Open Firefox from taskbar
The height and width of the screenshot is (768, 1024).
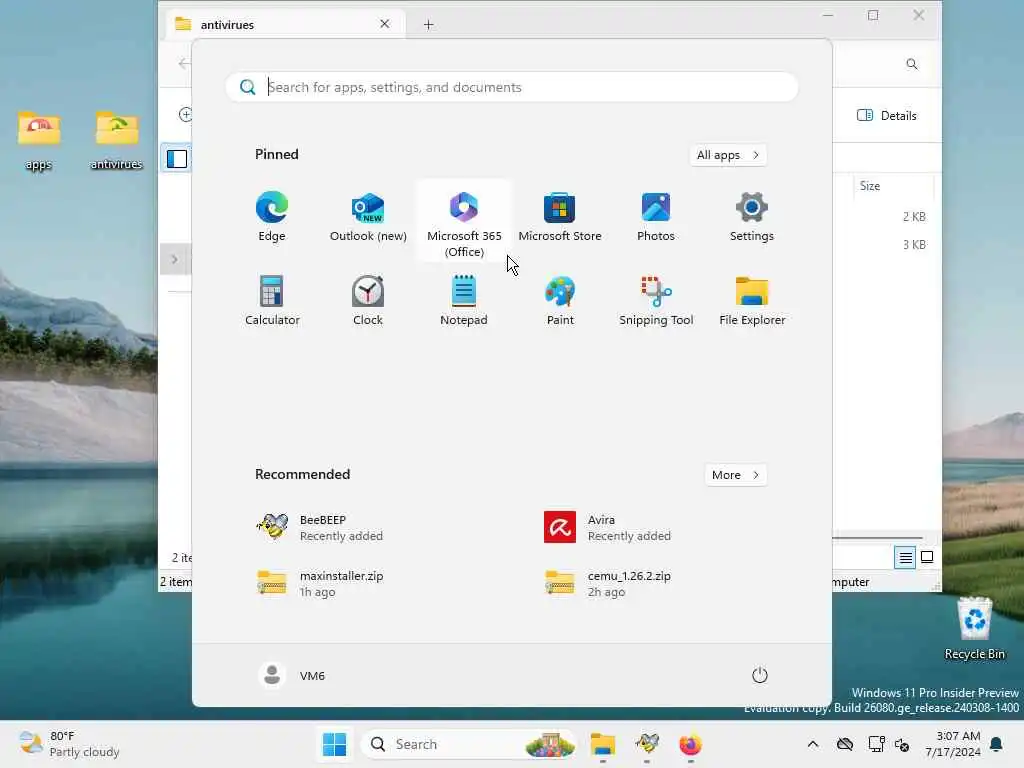(690, 744)
